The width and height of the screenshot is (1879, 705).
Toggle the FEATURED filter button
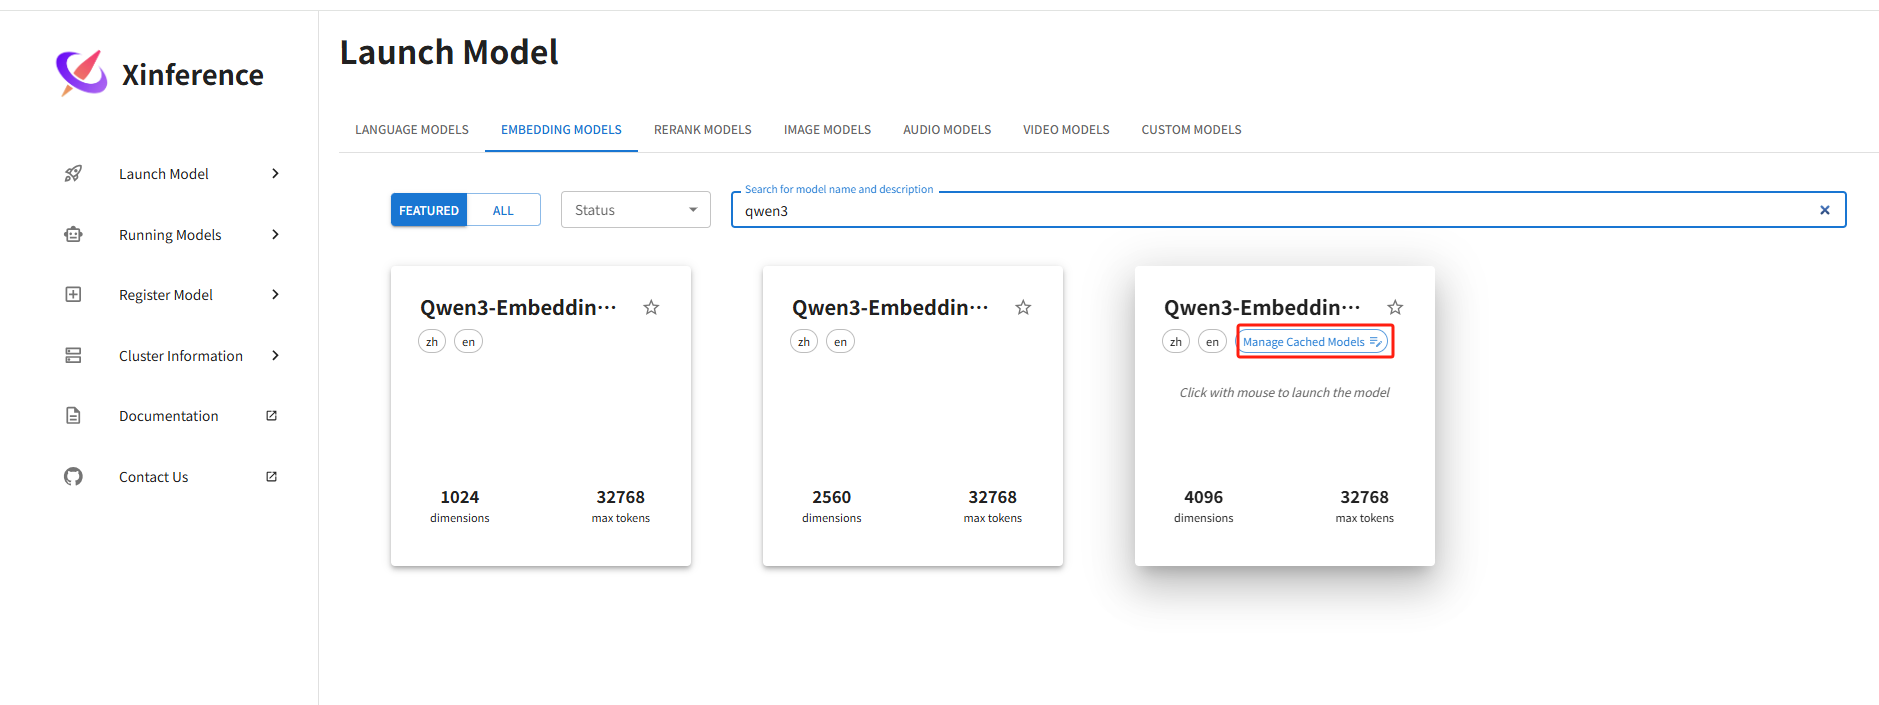pyautogui.click(x=429, y=210)
